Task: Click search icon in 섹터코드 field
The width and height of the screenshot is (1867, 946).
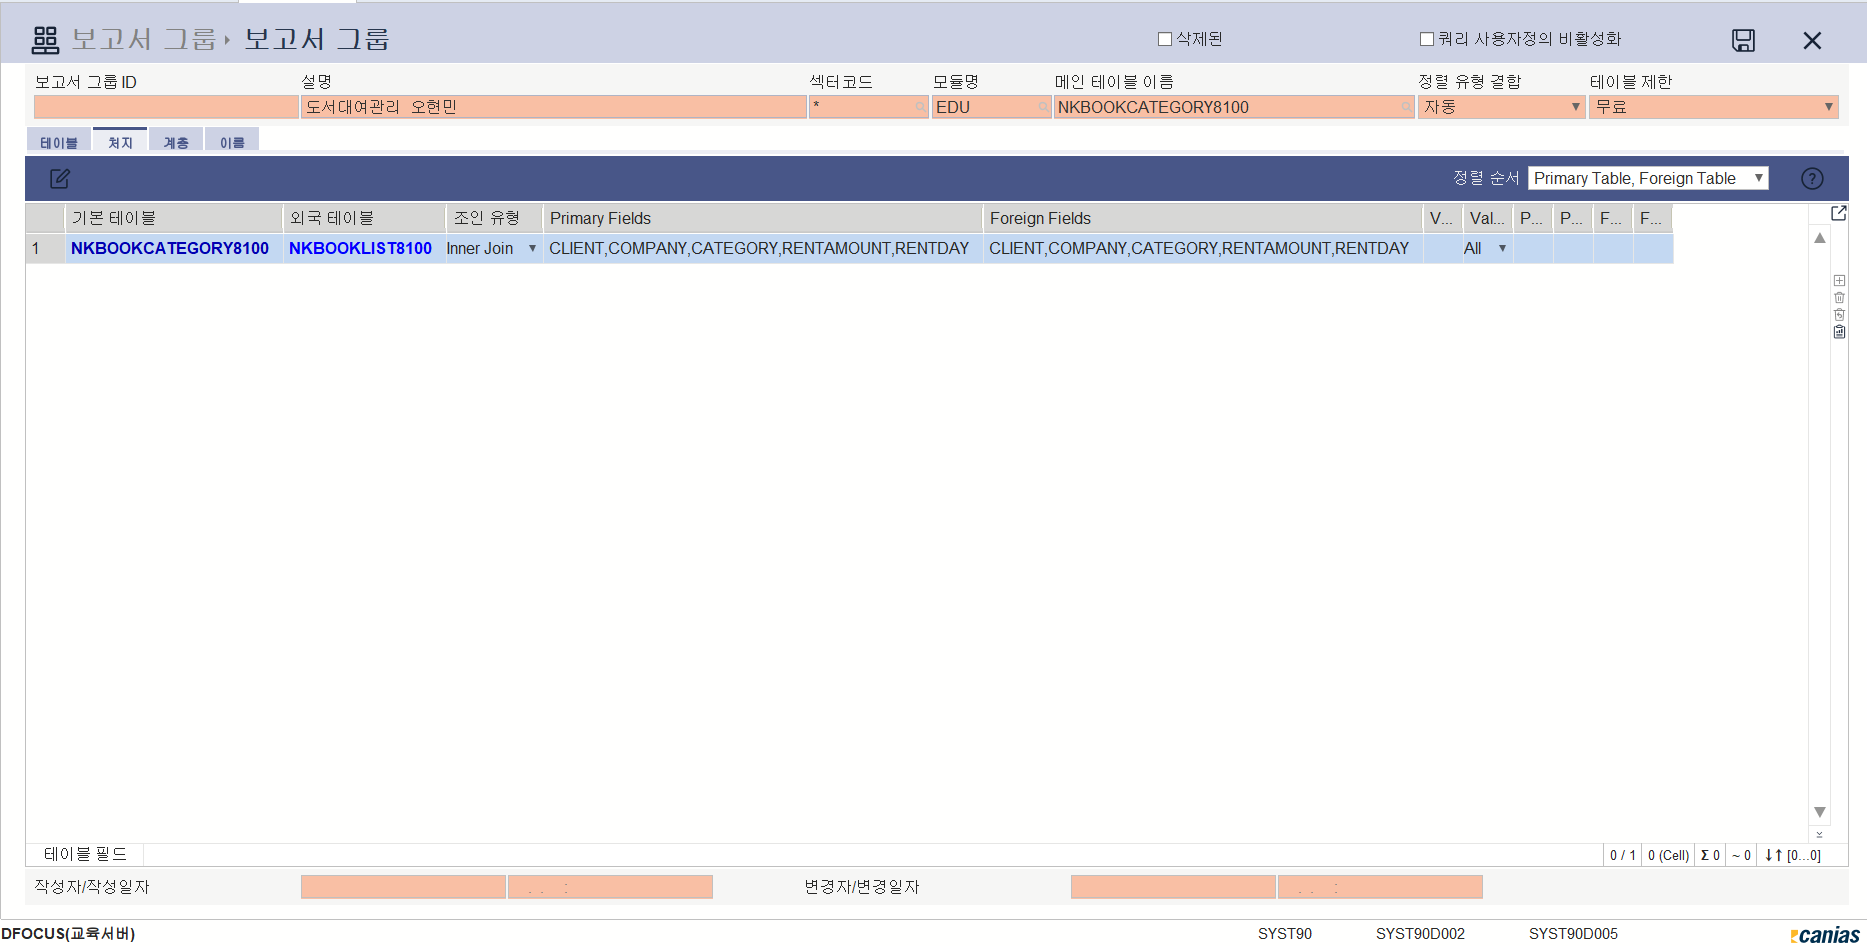Action: coord(920,107)
